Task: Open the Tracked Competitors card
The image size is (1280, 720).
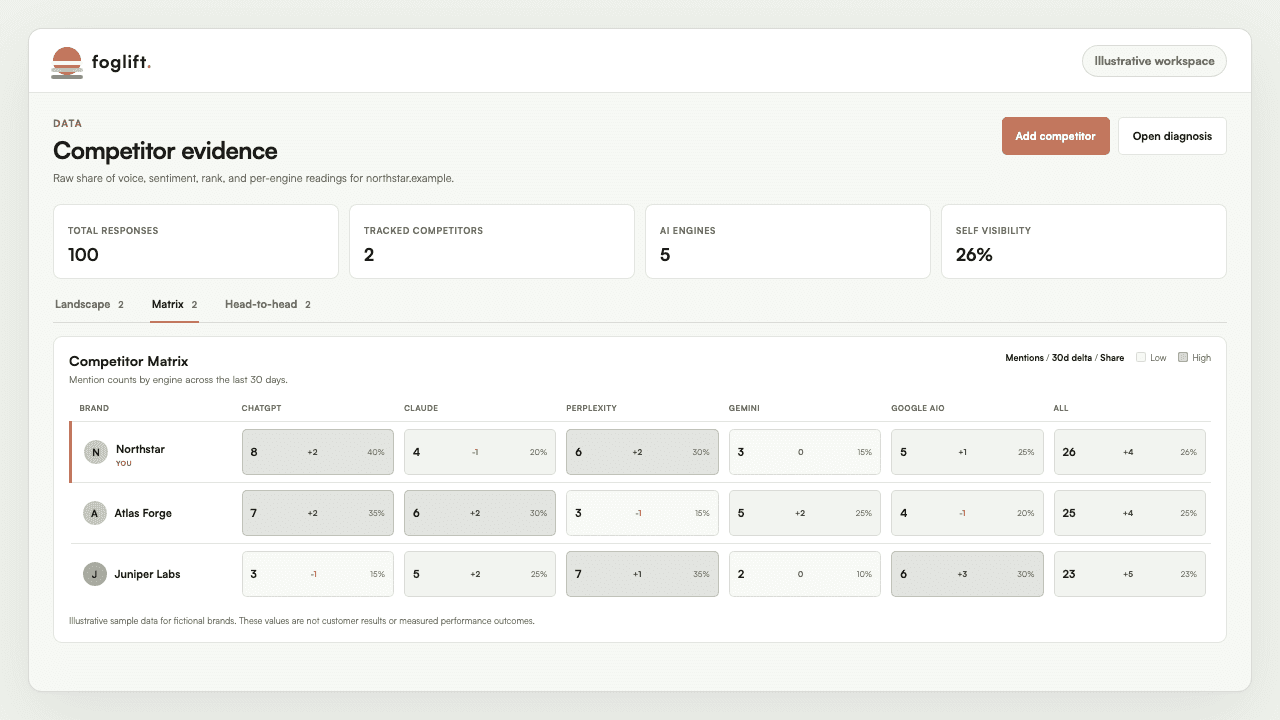Action: 492,241
